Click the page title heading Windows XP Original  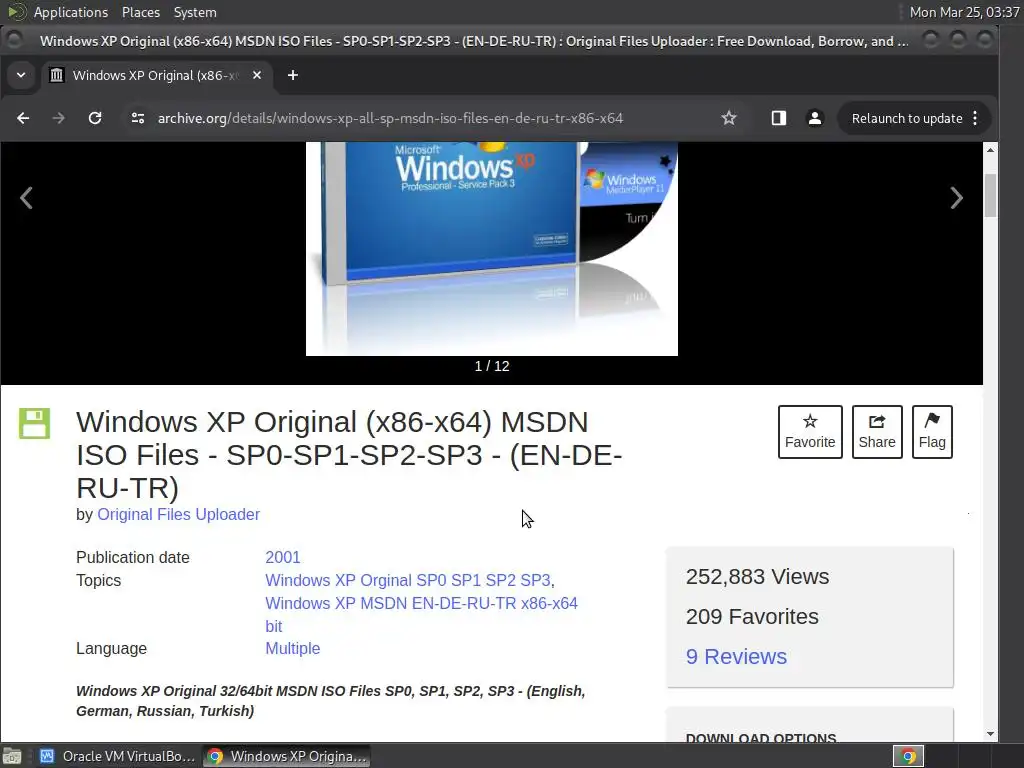(349, 455)
